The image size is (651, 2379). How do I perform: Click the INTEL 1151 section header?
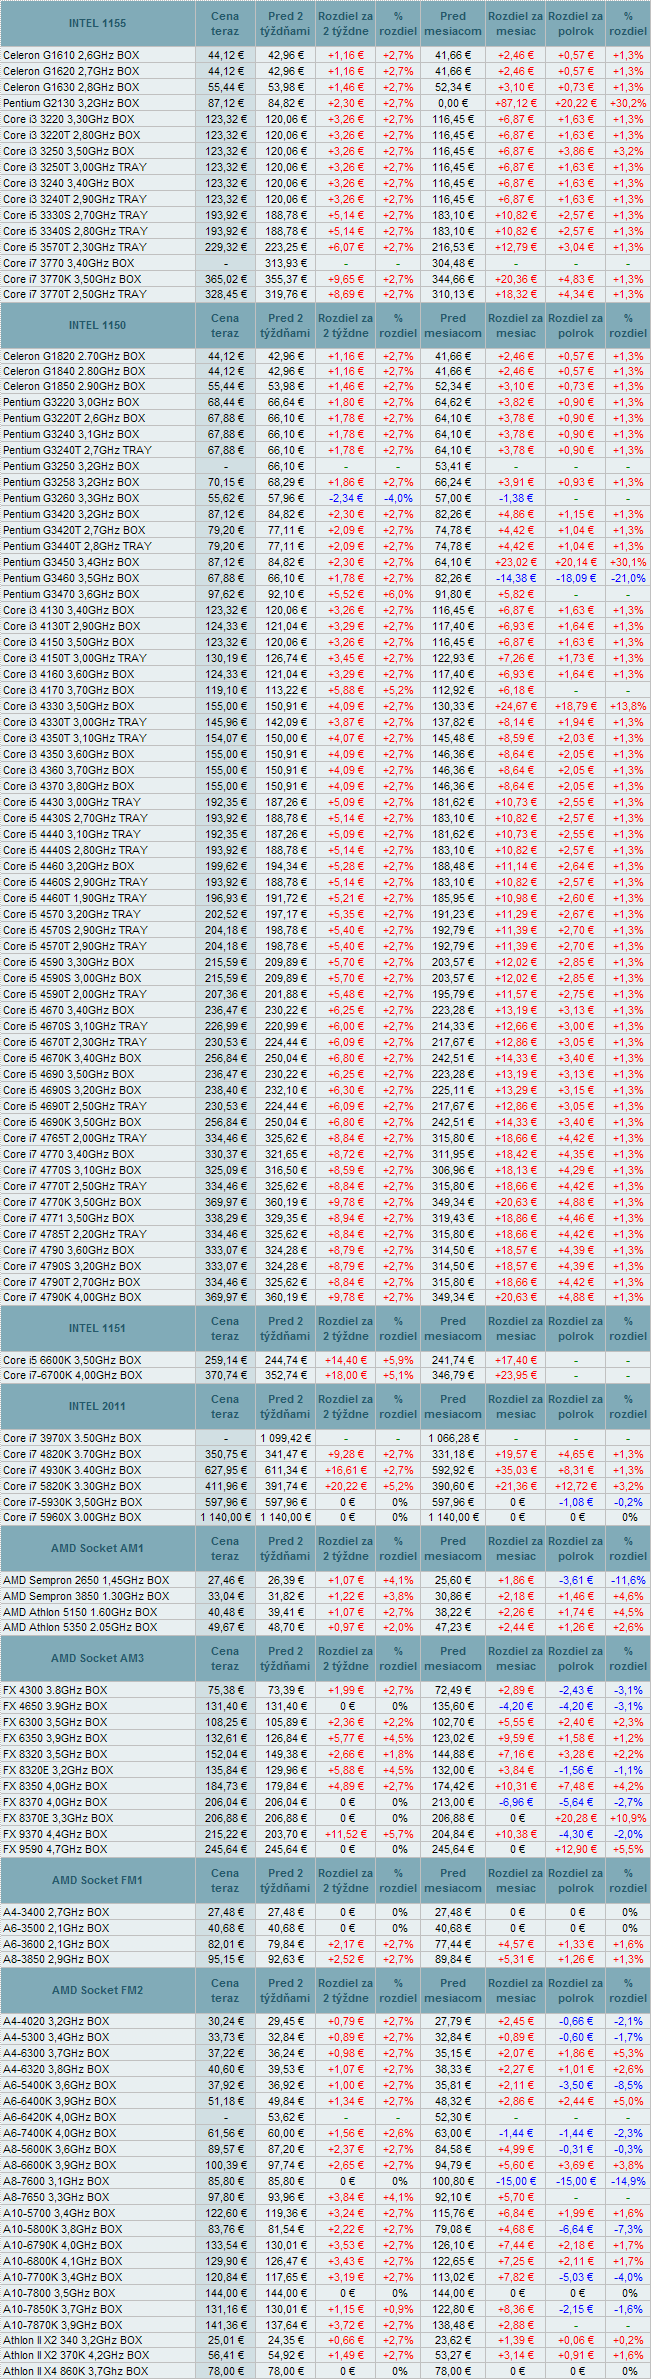click(97, 1328)
